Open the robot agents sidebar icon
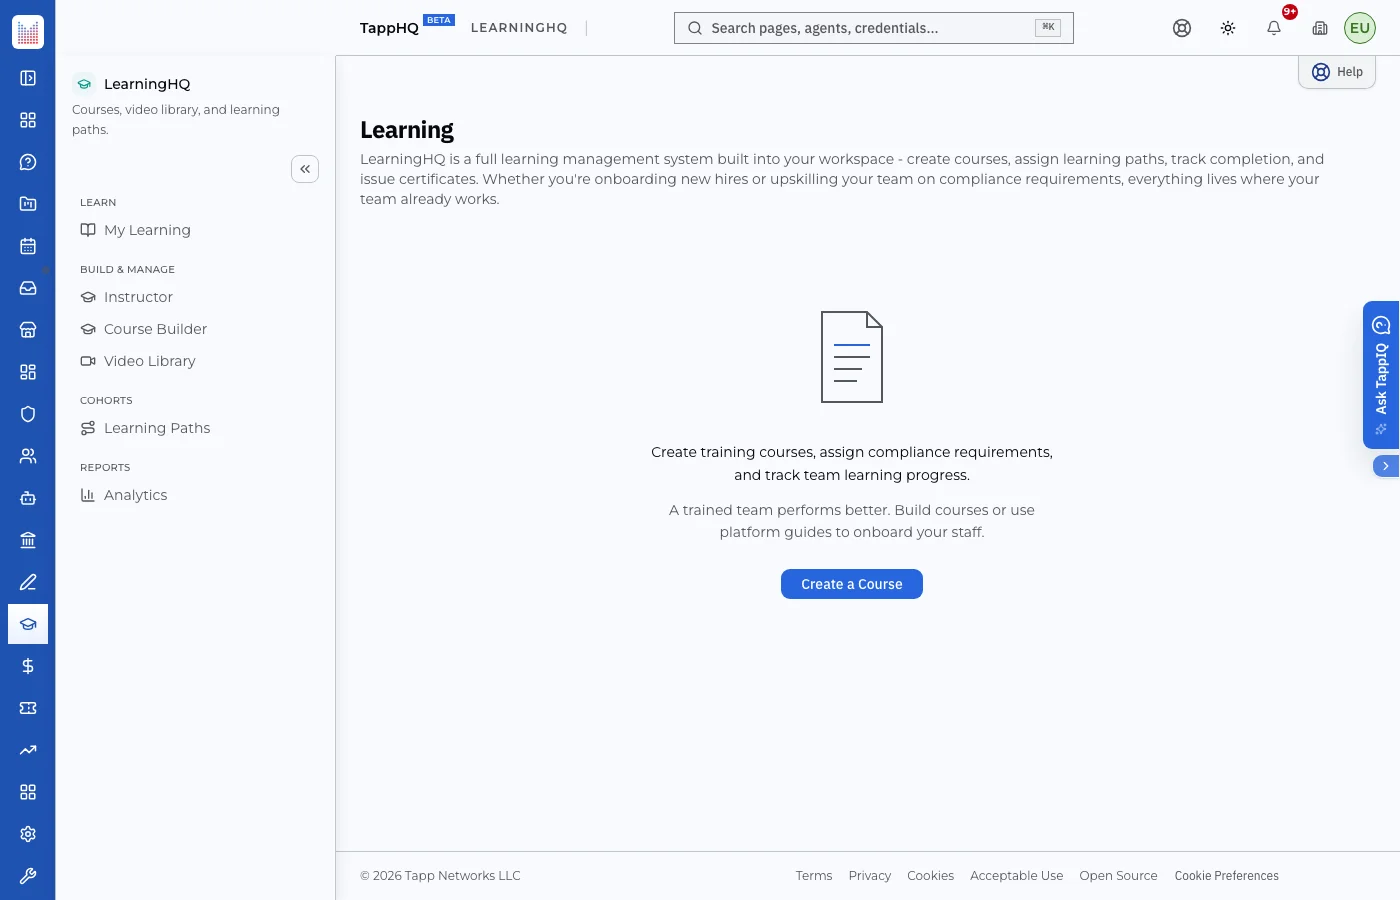This screenshot has height=900, width=1400. tap(28, 498)
